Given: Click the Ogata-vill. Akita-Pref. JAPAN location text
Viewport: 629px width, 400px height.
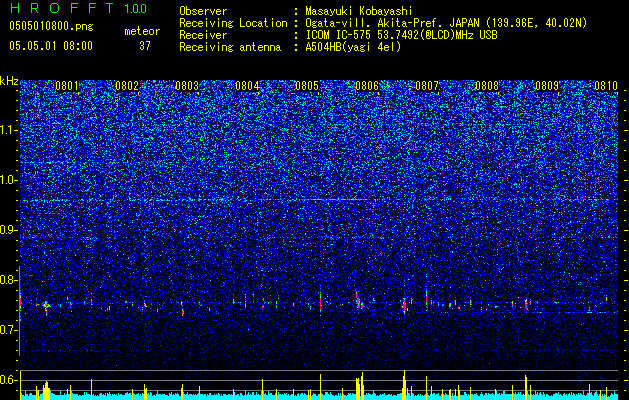Looking at the screenshot, I should pyautogui.click(x=446, y=23).
